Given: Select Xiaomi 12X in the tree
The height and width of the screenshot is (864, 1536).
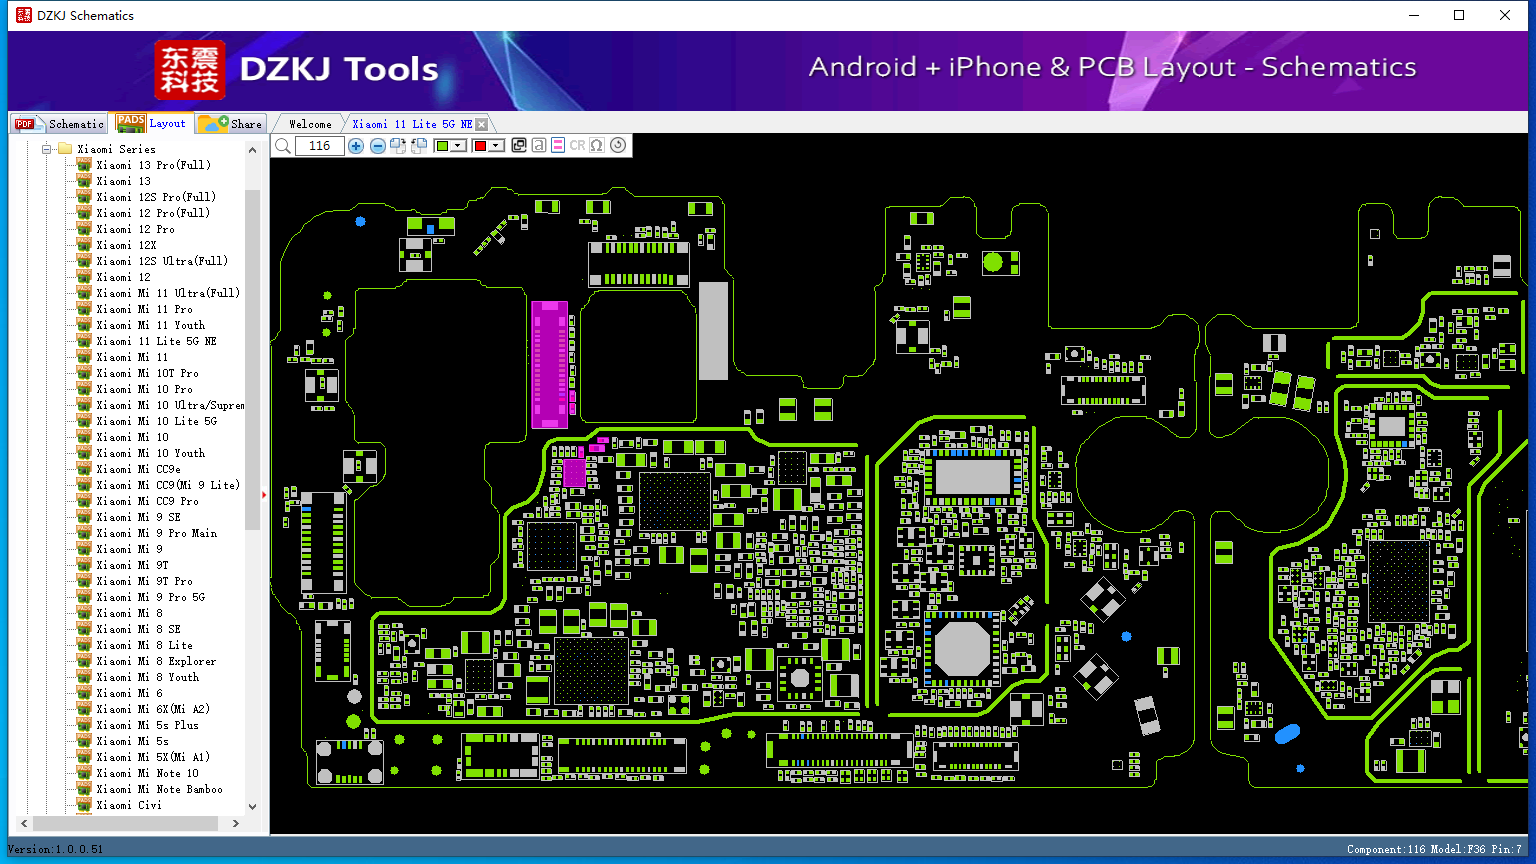Looking at the screenshot, I should tap(126, 245).
